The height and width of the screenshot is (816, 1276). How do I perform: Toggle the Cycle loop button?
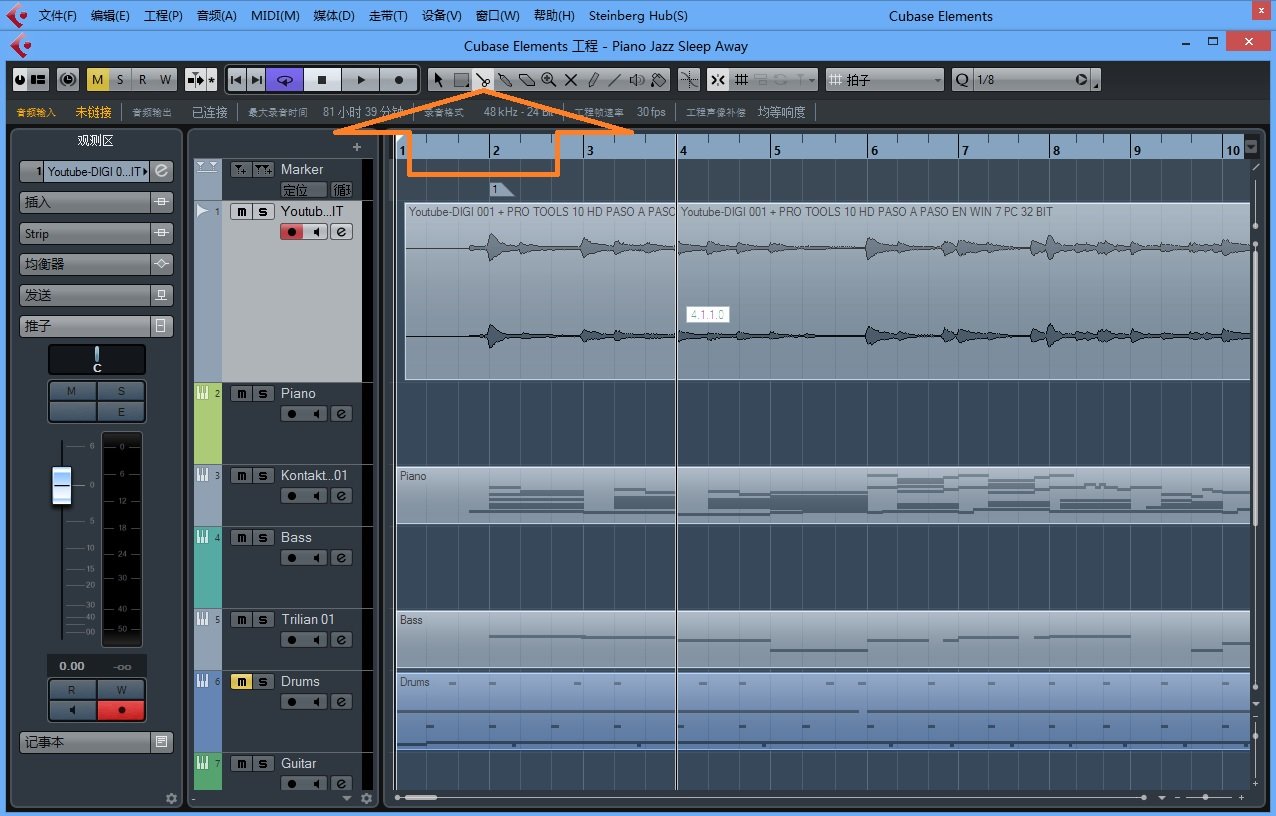click(x=285, y=80)
